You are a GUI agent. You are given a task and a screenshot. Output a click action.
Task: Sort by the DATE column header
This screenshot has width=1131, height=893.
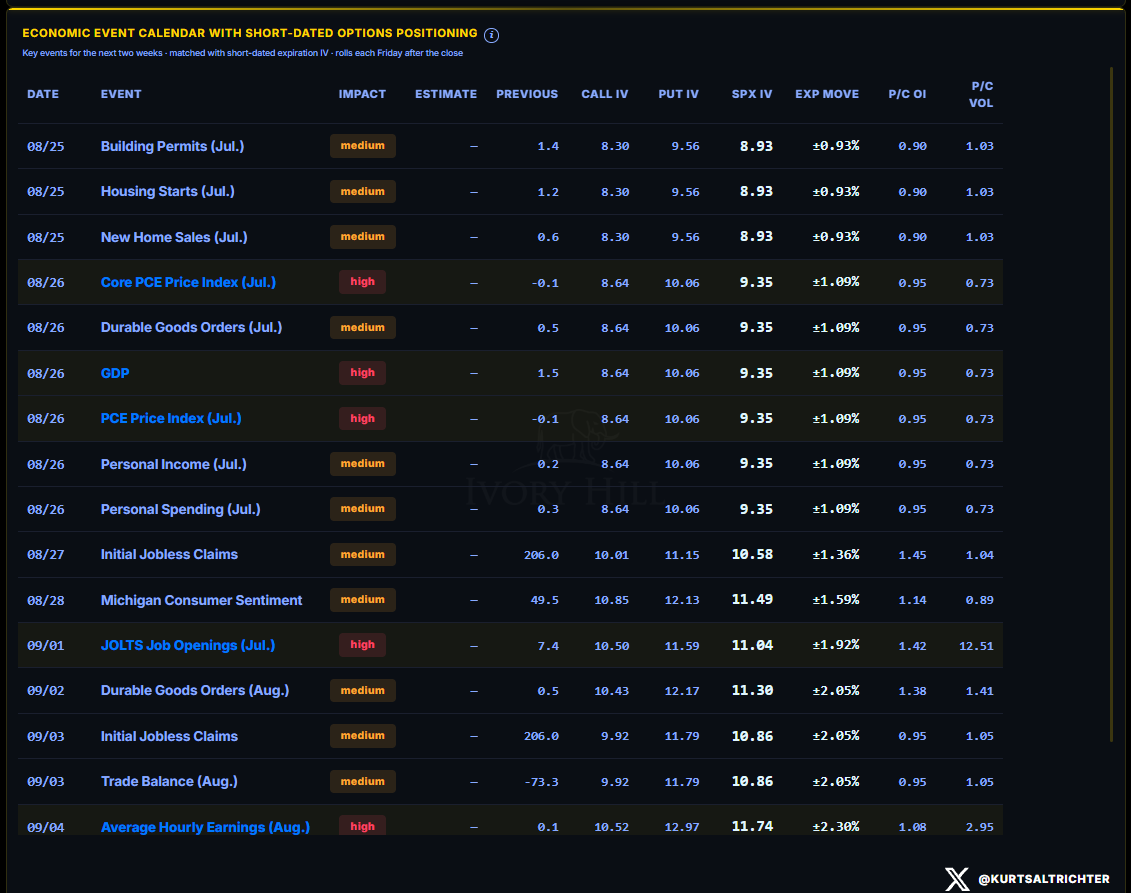click(43, 94)
